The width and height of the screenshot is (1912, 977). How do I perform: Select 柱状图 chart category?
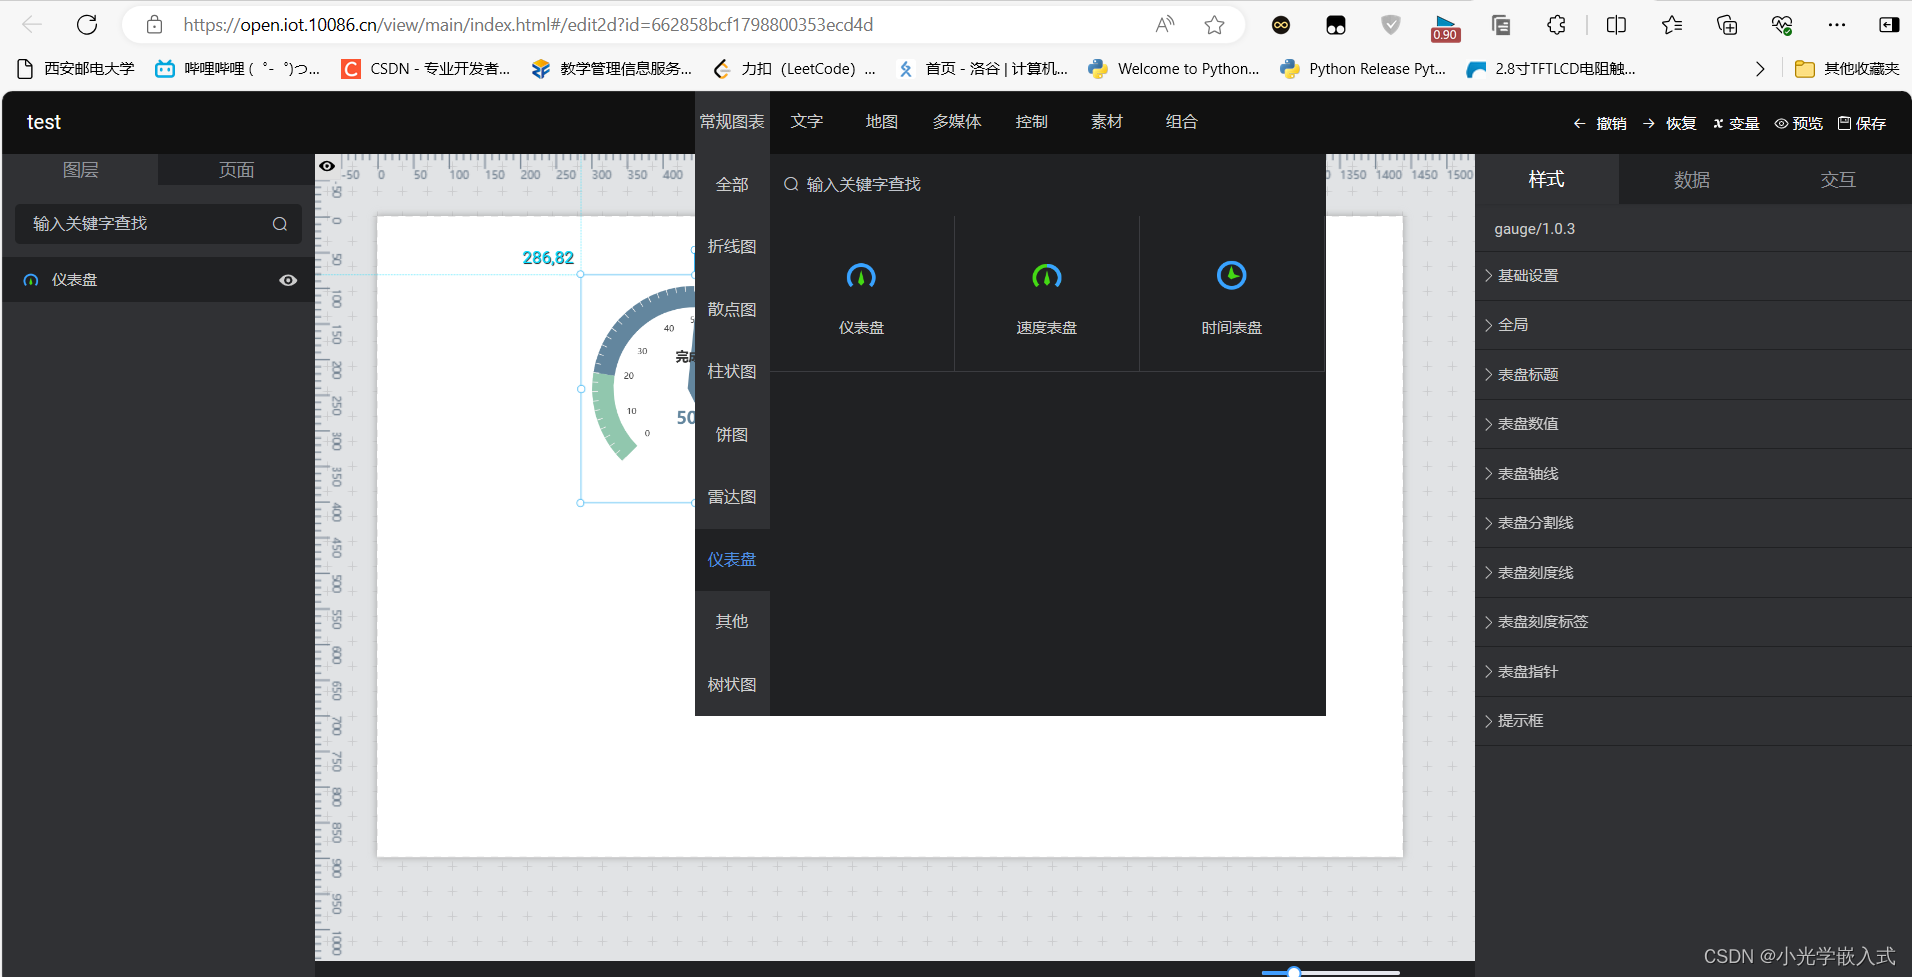click(732, 372)
